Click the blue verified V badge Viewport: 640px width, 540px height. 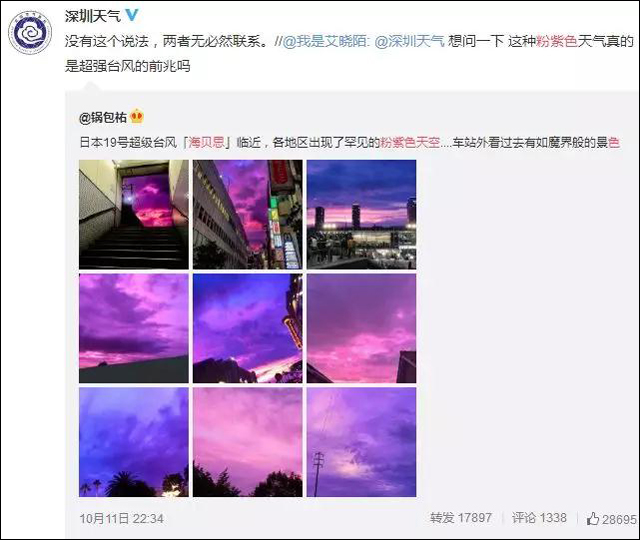[x=132, y=15]
